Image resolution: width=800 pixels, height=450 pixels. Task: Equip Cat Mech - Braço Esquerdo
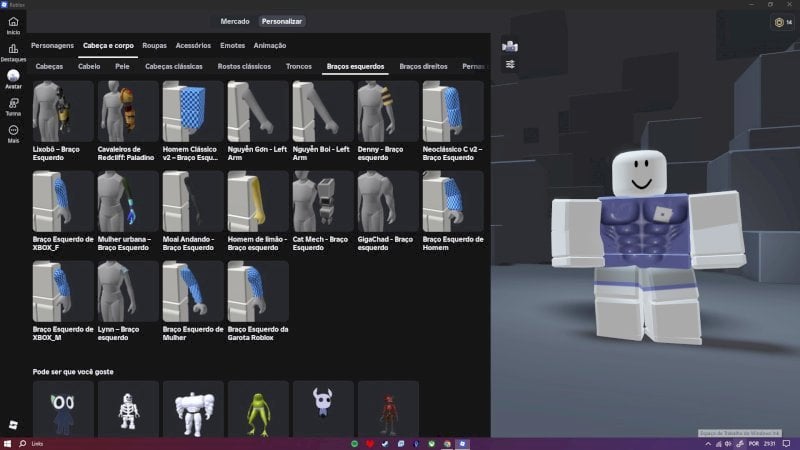coord(323,202)
